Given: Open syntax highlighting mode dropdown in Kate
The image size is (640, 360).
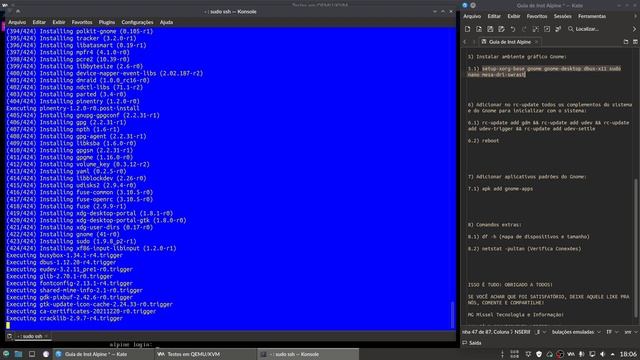Looking at the screenshot, I should pos(630,332).
